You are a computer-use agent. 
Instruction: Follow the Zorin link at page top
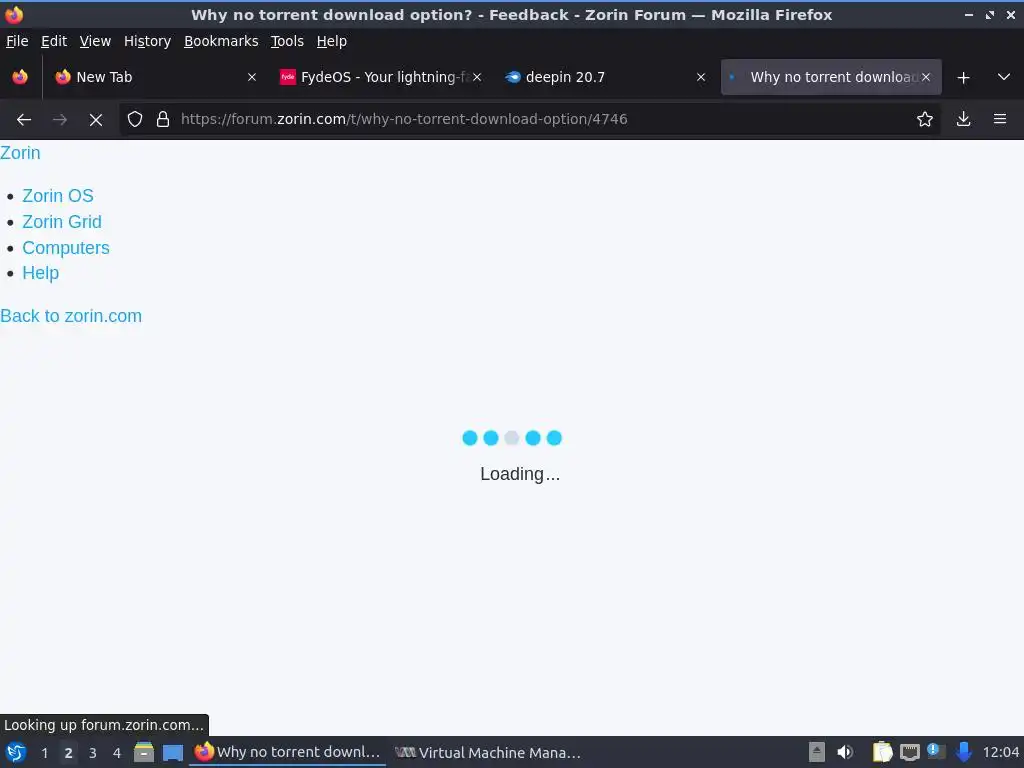point(20,153)
